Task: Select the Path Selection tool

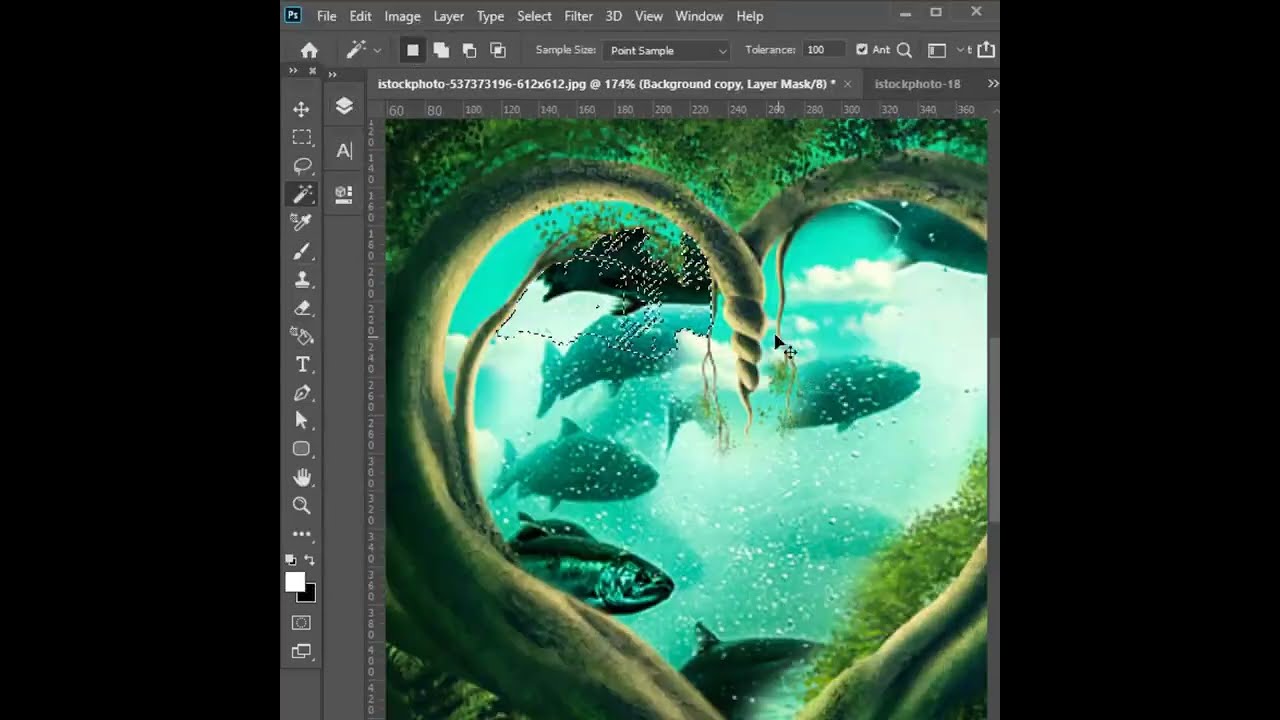Action: (301, 421)
